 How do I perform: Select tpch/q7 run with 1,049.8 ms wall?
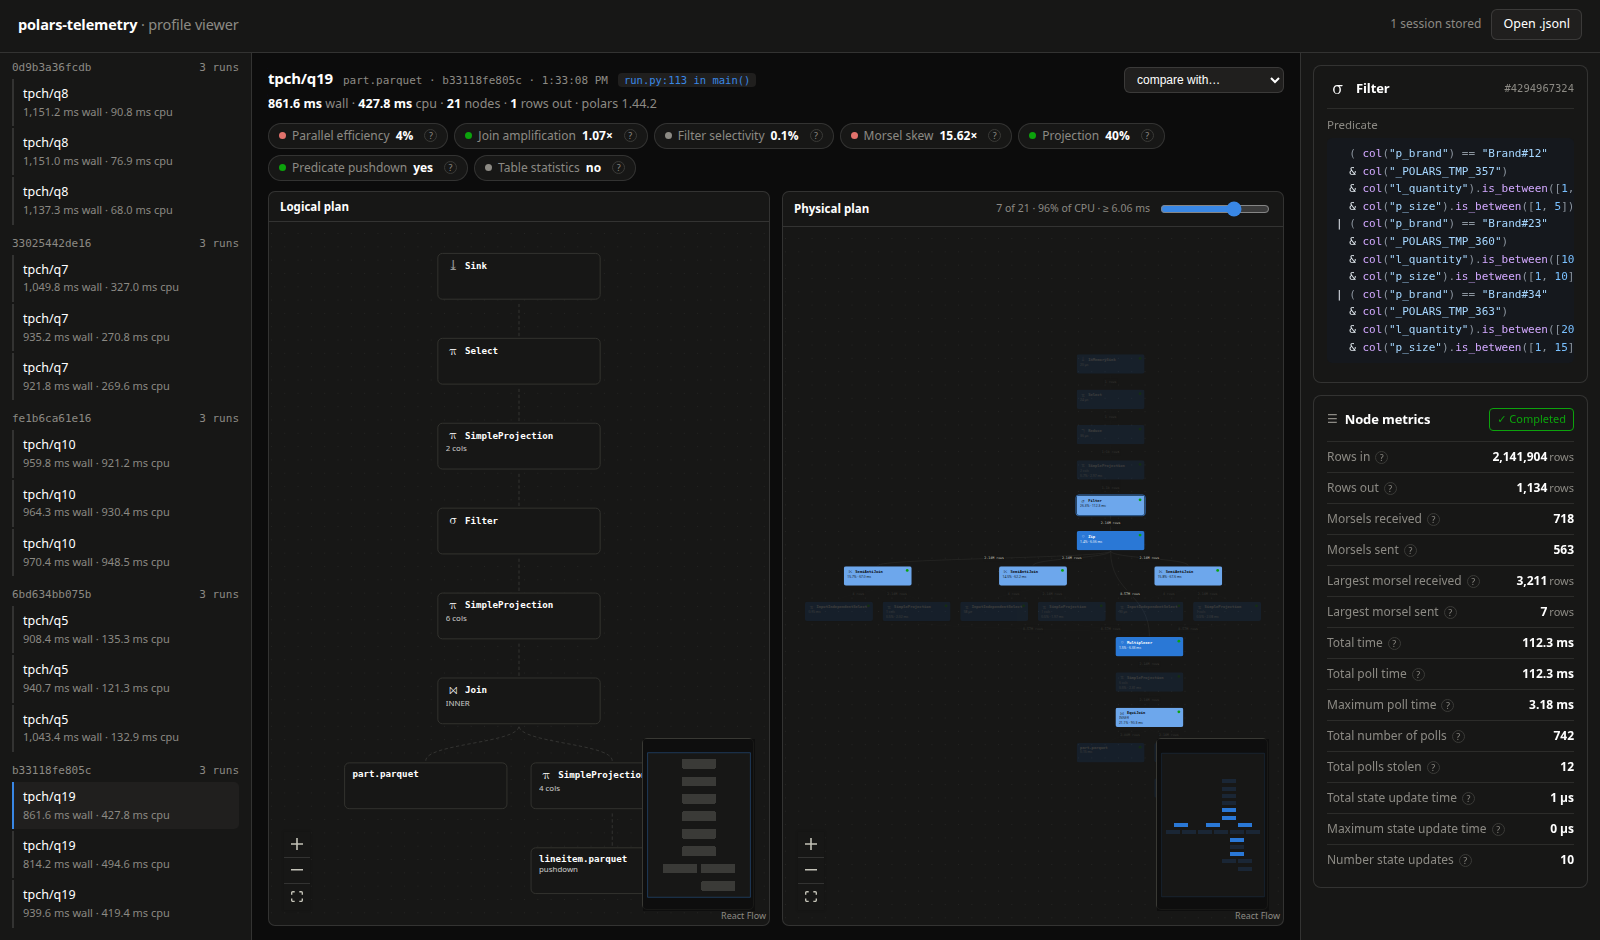(x=125, y=278)
